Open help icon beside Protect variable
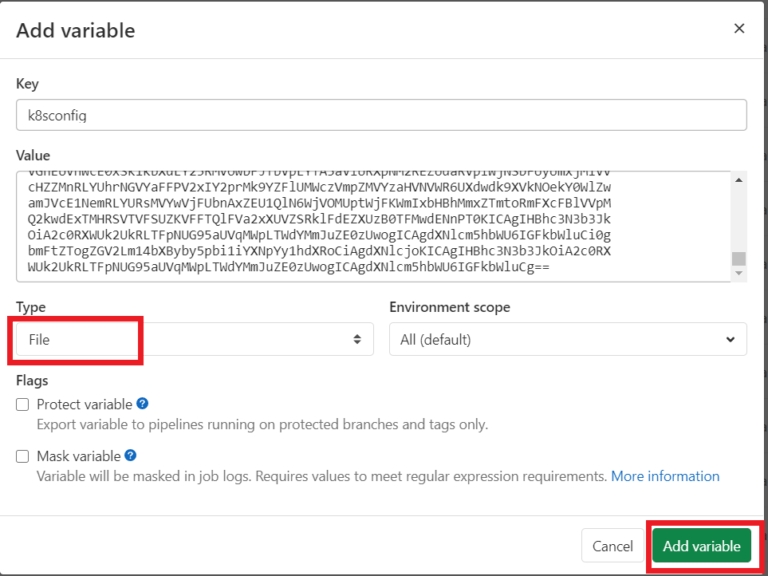Viewport: 768px width, 576px height. click(143, 404)
